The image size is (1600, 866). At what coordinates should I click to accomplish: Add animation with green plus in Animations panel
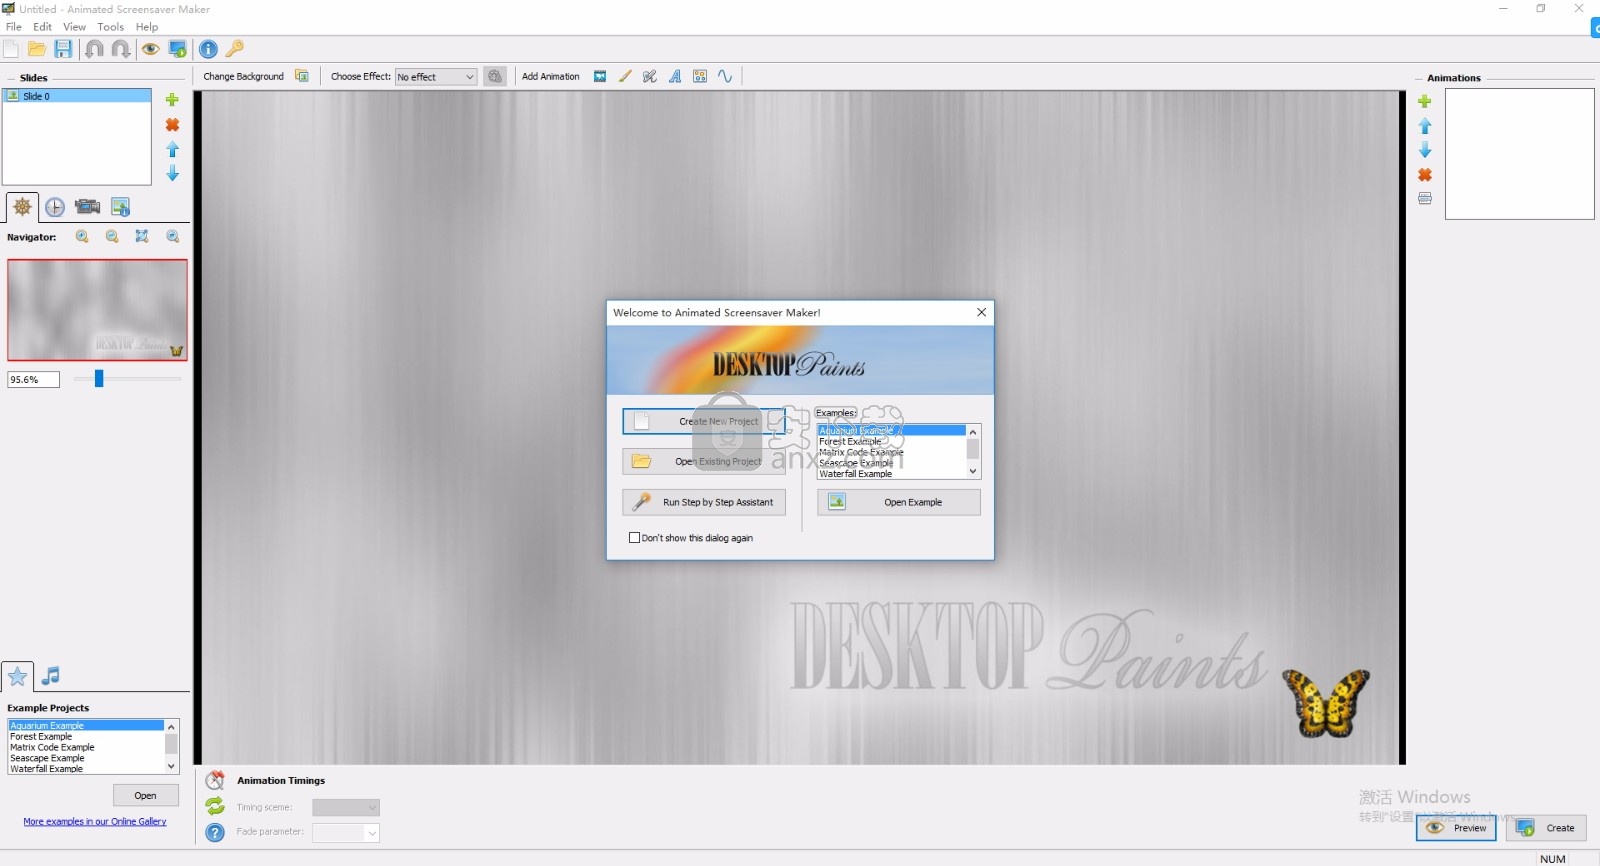point(1425,101)
